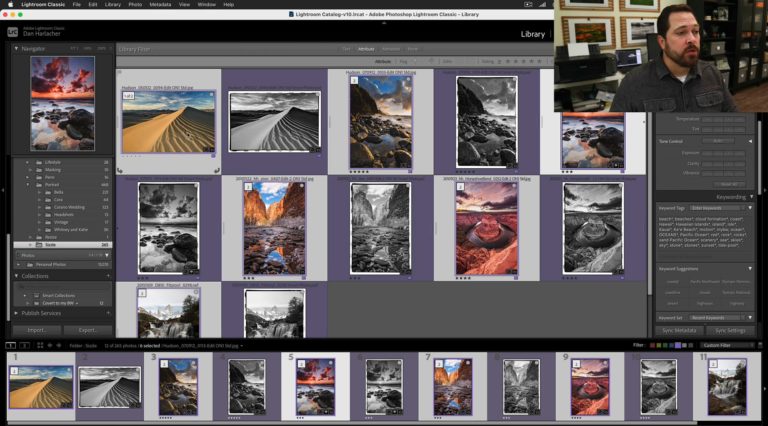The image size is (768, 426).
Task: Rotate dune photo clockwise arrow
Action: point(216,170)
